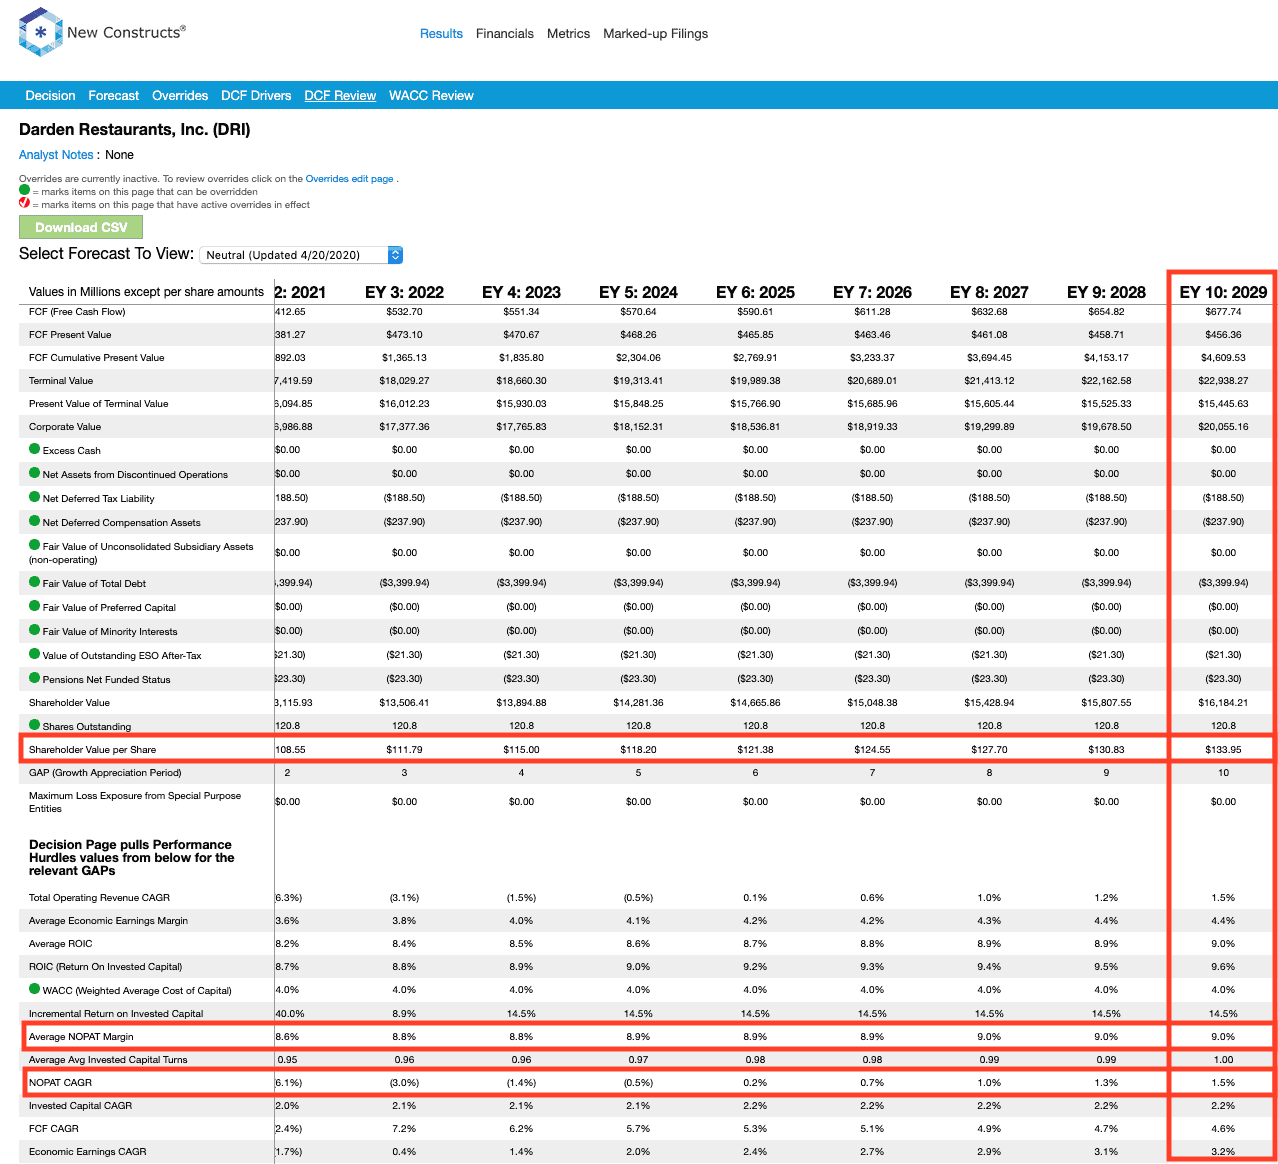Open the Financials tab
This screenshot has width=1278, height=1164.
coord(505,33)
